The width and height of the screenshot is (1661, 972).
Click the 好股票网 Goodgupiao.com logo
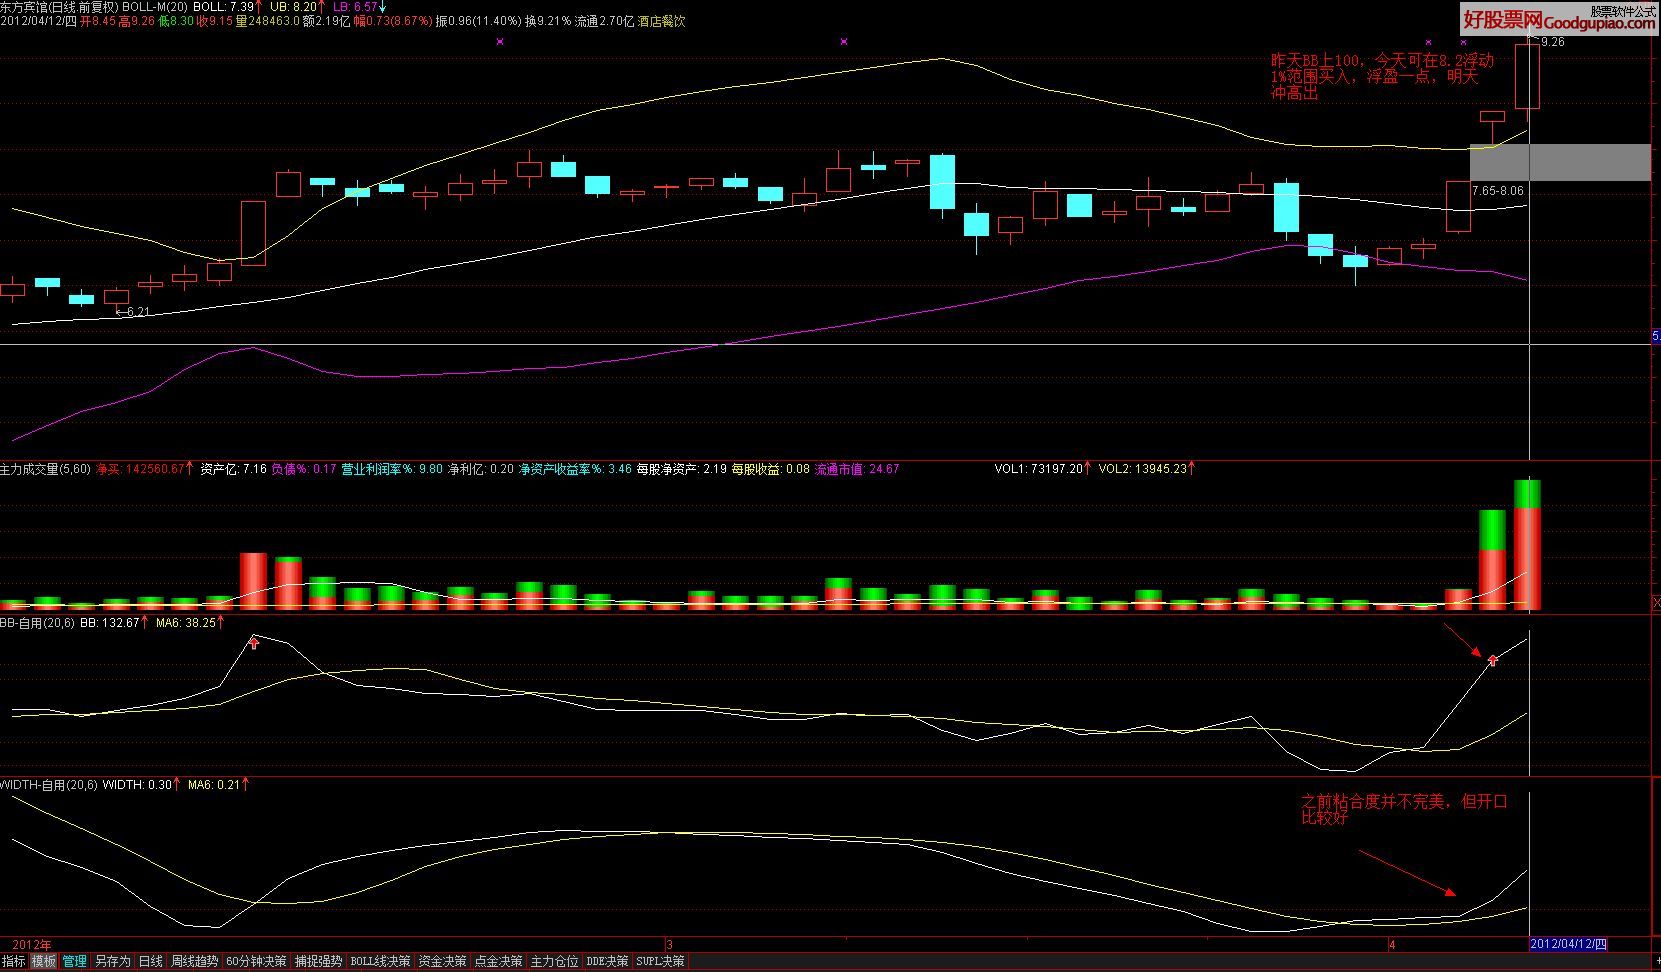click(1559, 20)
